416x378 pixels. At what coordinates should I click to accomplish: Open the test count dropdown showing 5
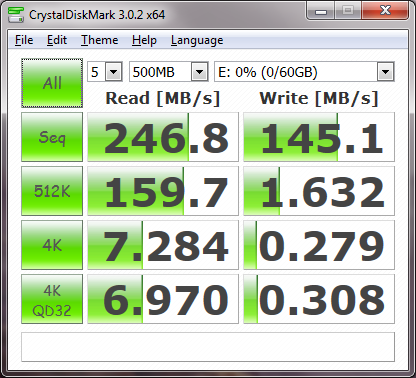[105, 72]
